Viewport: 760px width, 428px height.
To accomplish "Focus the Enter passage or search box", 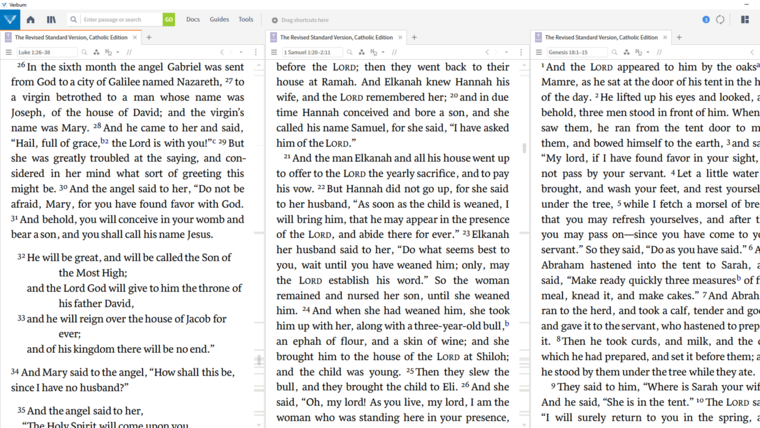I will 121,20.
